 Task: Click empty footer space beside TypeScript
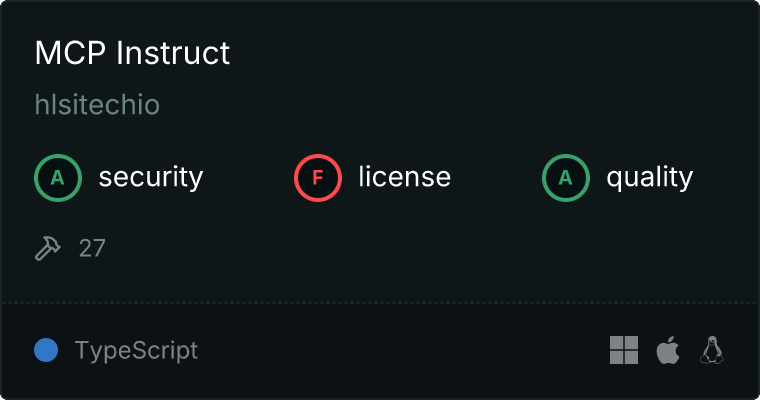point(400,350)
